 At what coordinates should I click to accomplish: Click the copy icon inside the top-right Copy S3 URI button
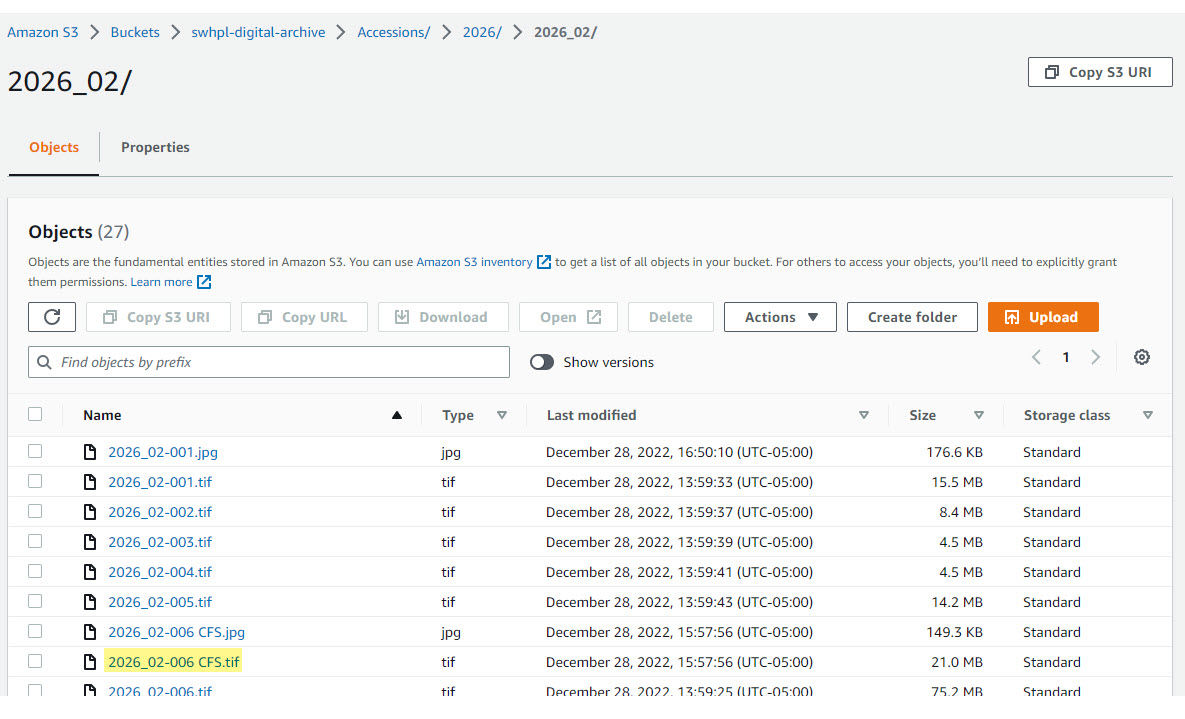tap(1051, 72)
